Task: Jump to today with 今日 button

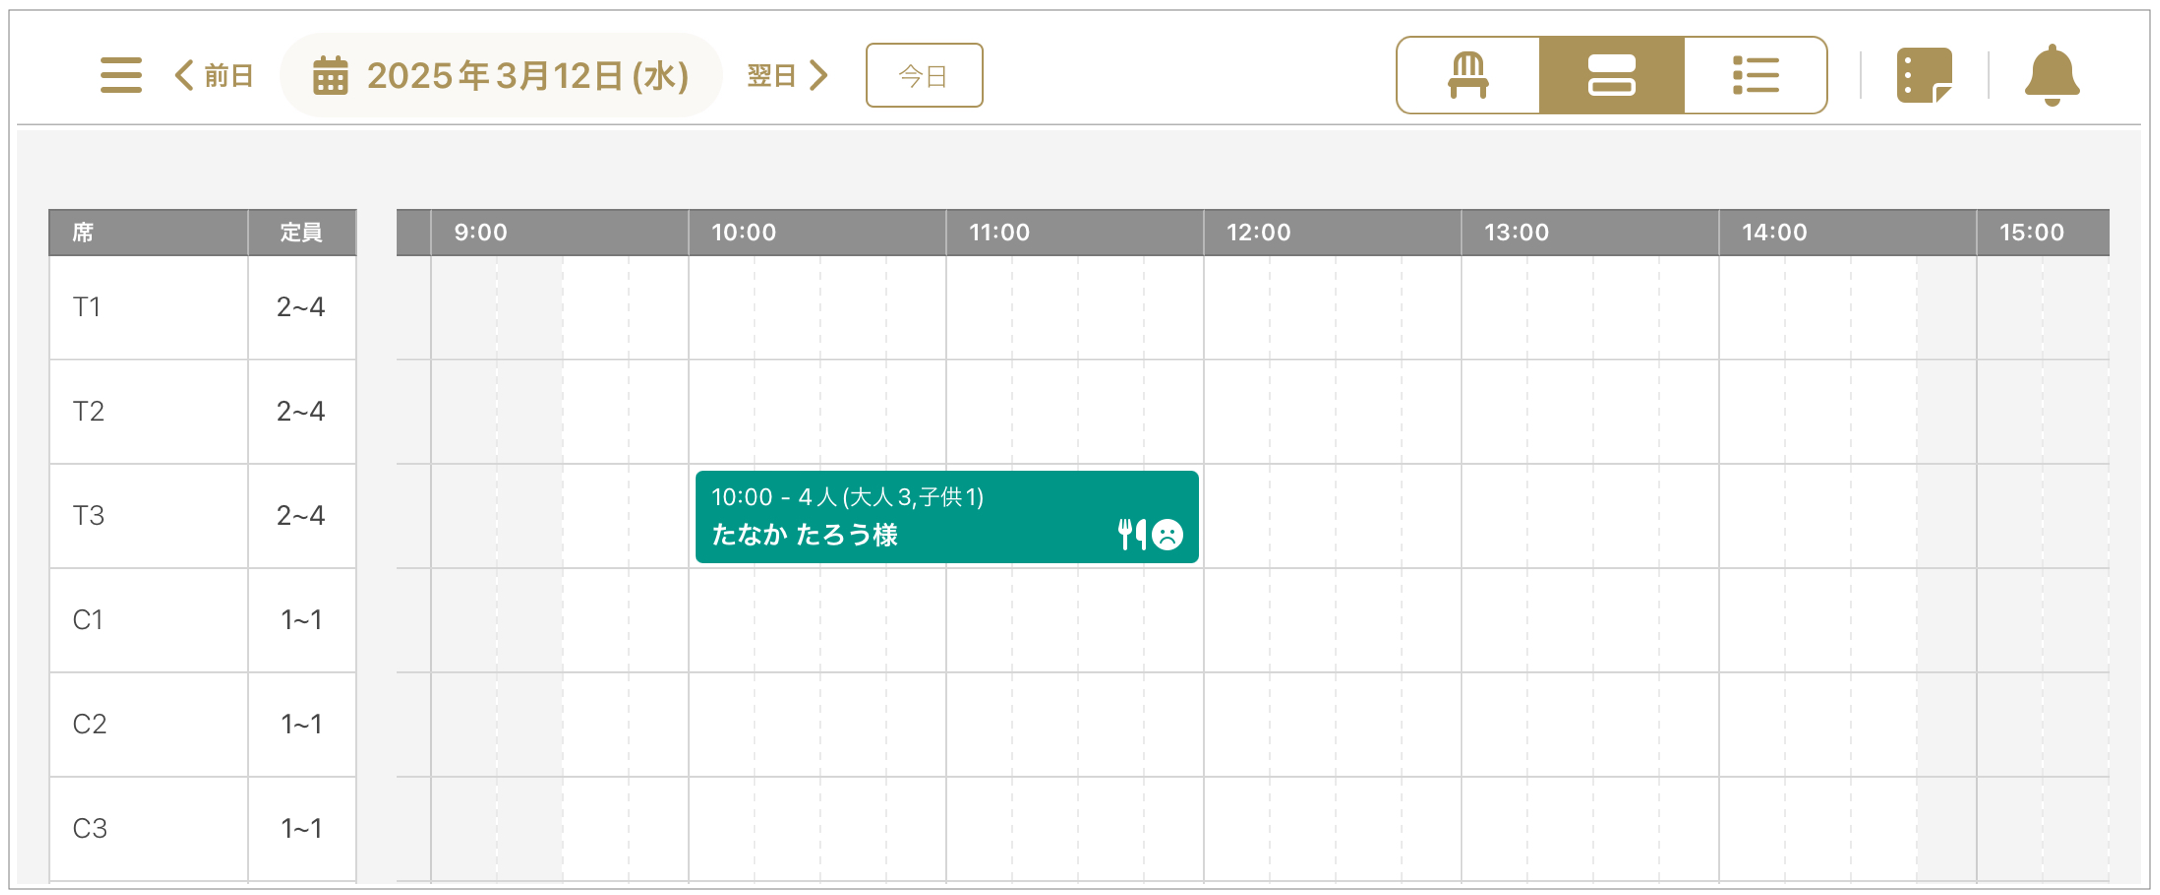Action: coord(924,75)
